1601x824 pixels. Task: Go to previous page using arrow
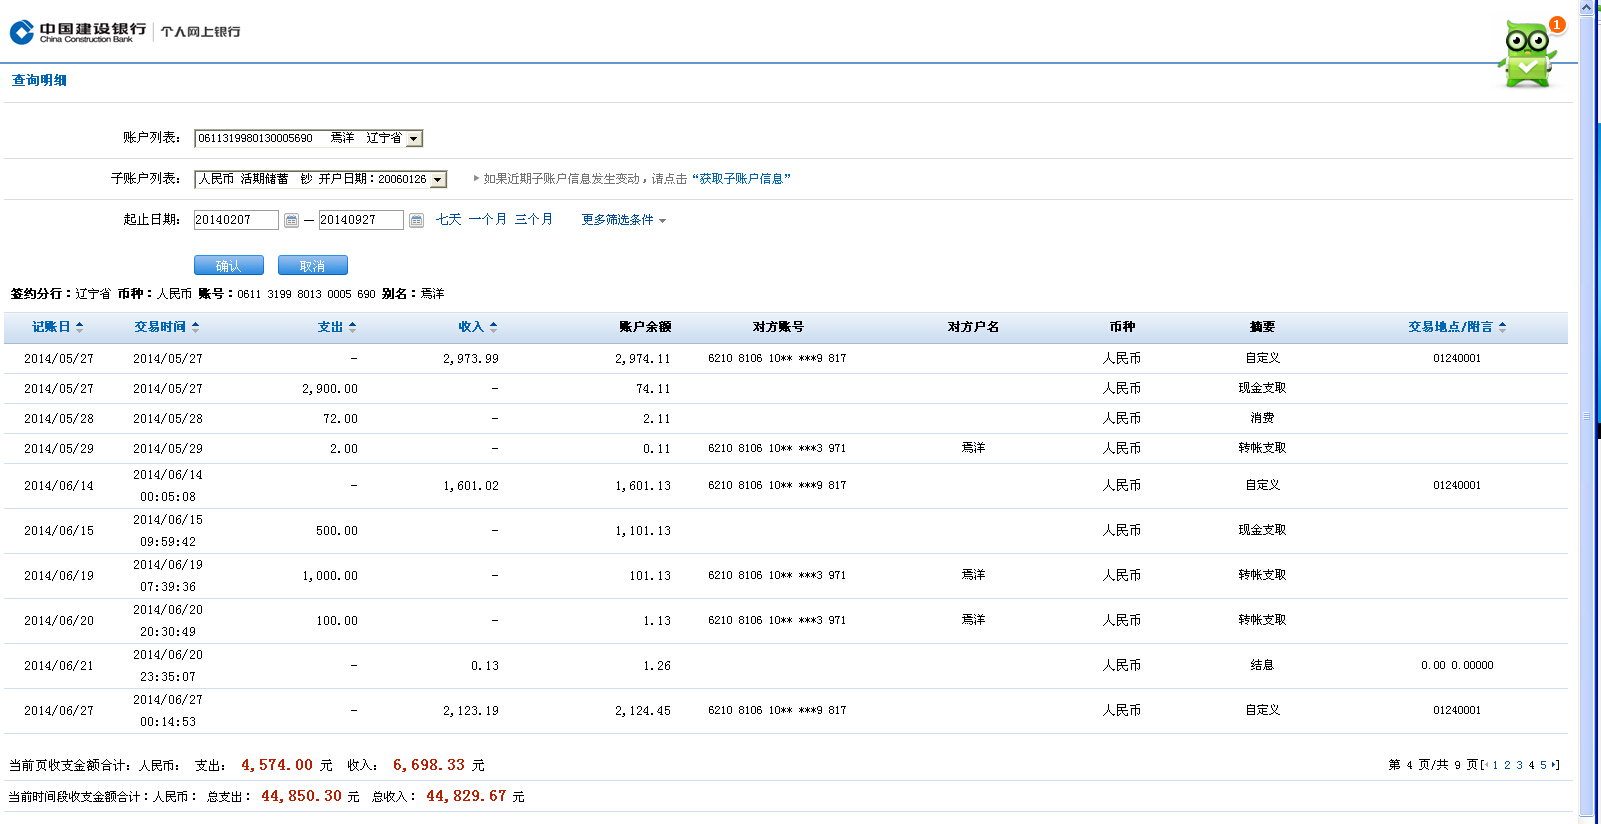[x=1486, y=765]
